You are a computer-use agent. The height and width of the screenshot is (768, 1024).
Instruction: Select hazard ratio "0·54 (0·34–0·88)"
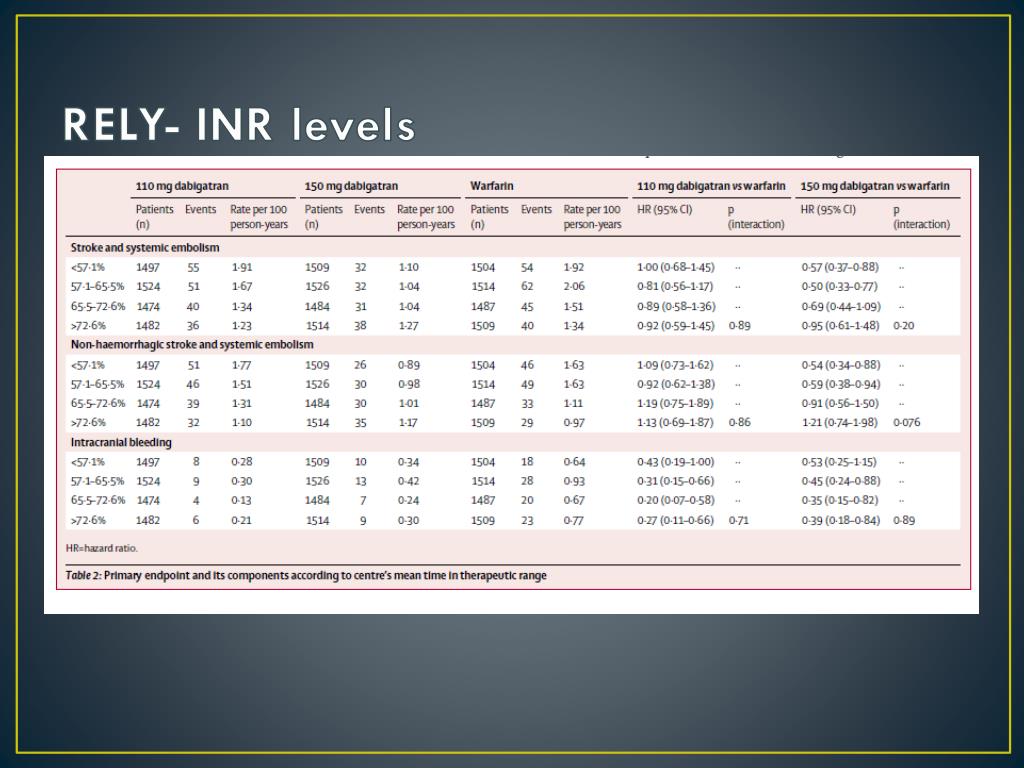[x=841, y=365]
